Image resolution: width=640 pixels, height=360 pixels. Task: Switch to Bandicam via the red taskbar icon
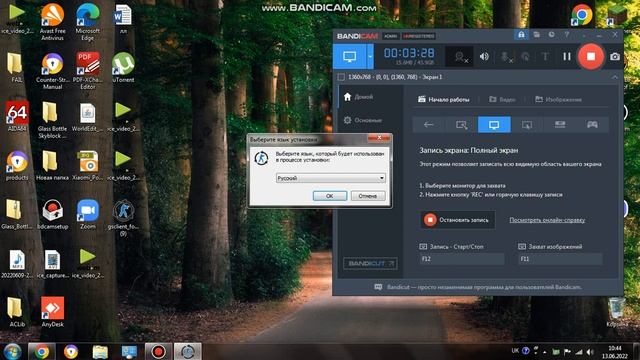(158, 351)
